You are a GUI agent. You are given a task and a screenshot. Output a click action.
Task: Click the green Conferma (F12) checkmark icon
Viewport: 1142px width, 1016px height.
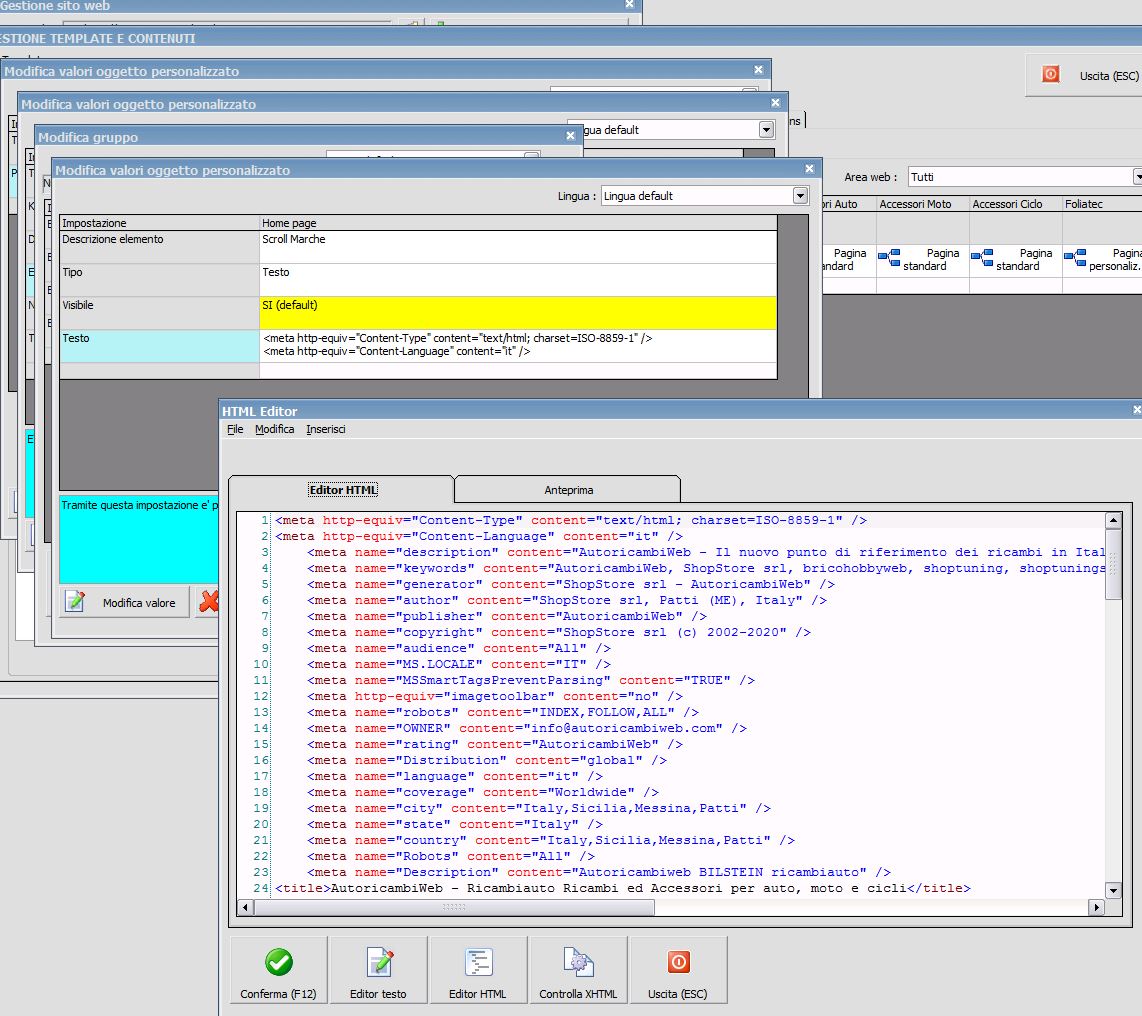click(279, 962)
